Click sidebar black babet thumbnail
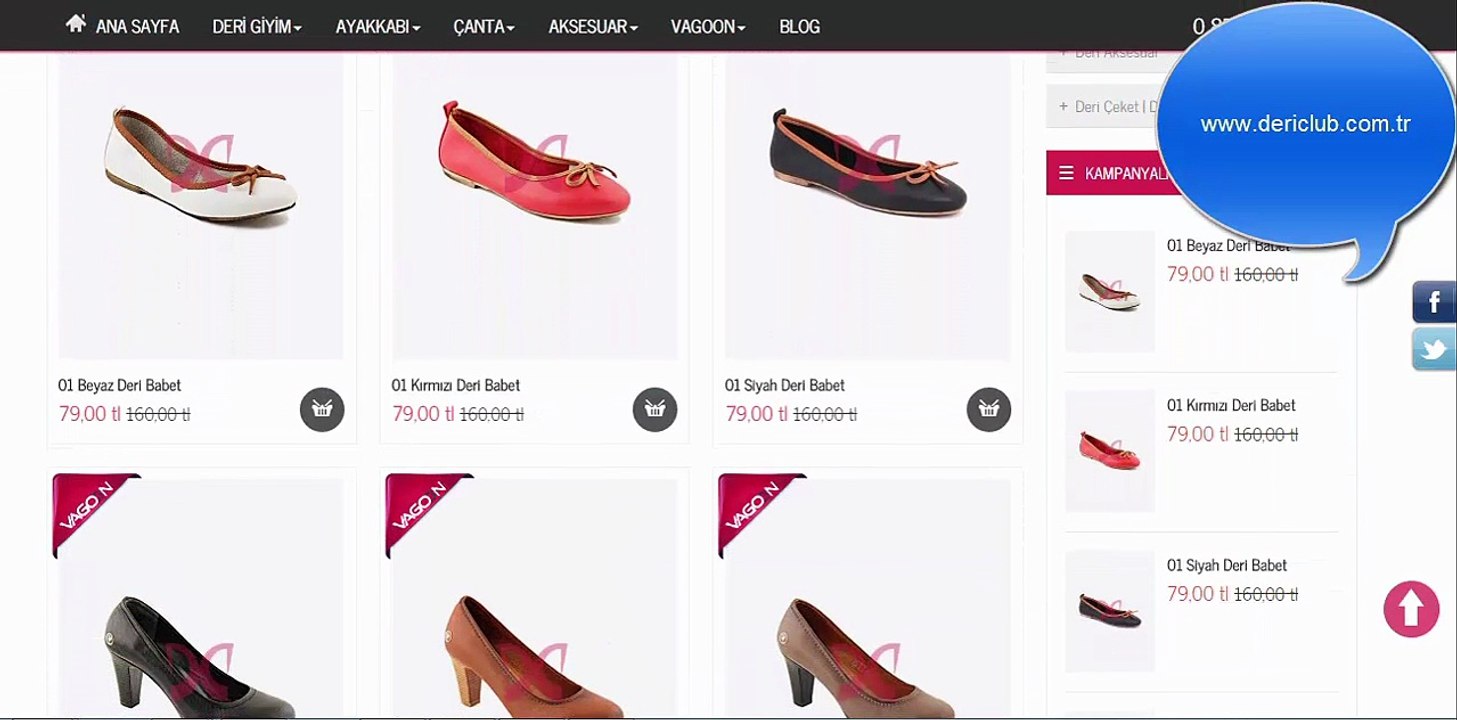Screen dimensions: 1457x720 1110,611
